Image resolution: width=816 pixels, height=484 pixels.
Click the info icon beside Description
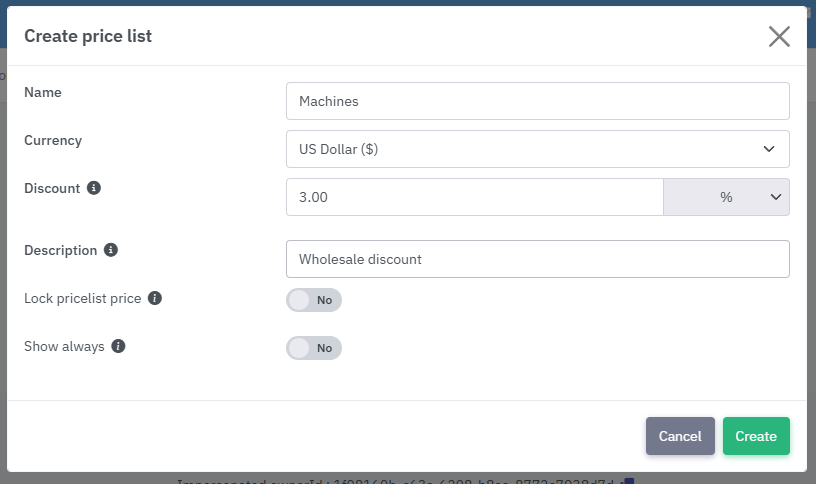(x=111, y=250)
